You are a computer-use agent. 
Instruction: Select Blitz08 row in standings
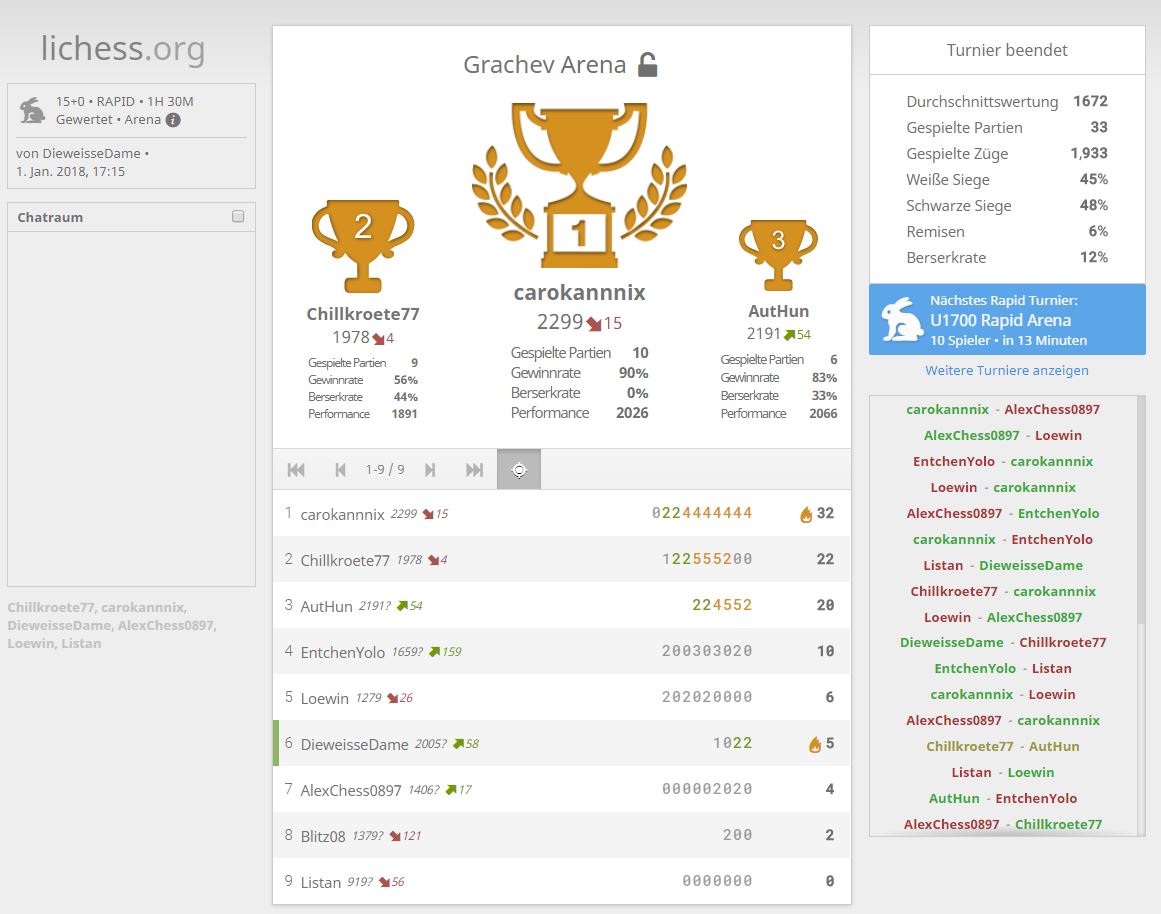pyautogui.click(x=562, y=835)
